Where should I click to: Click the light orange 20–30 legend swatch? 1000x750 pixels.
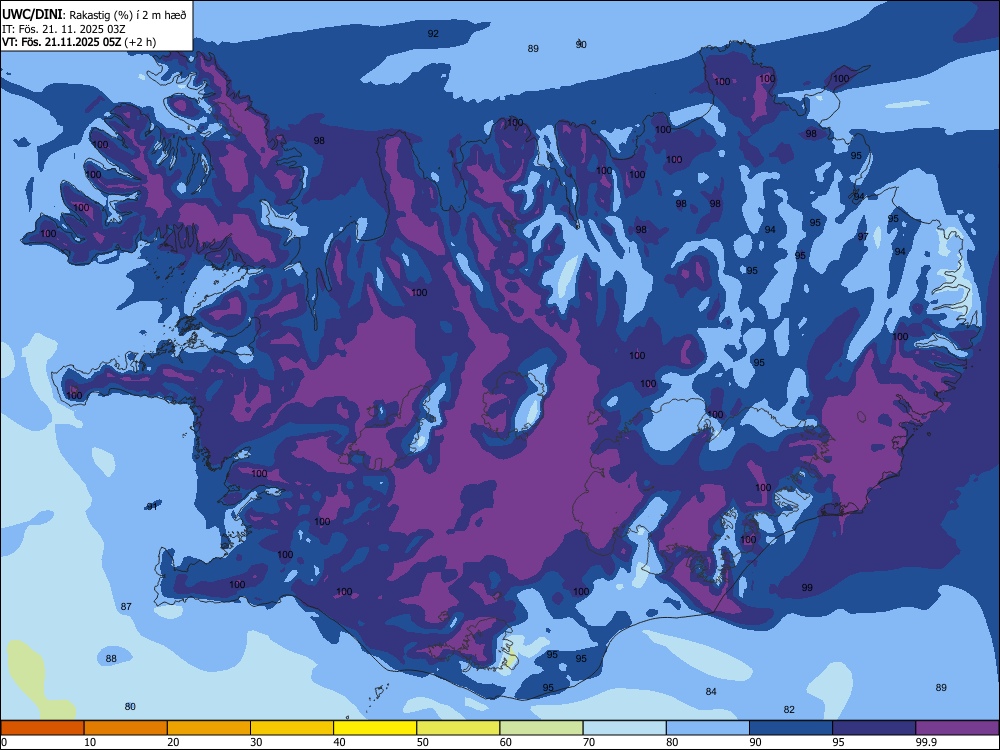tap(209, 728)
